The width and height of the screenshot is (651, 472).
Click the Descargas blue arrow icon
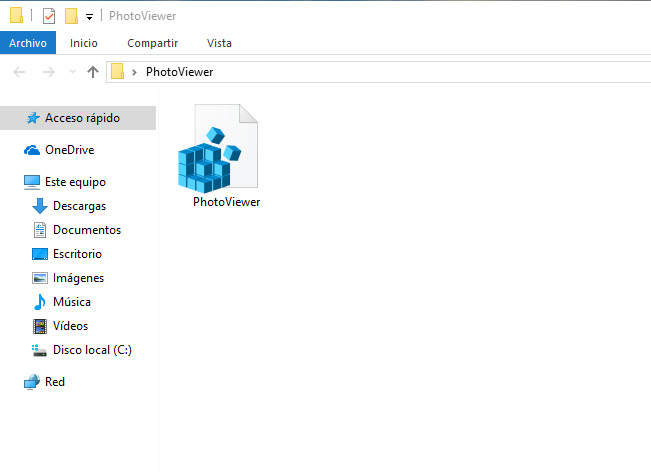point(40,206)
